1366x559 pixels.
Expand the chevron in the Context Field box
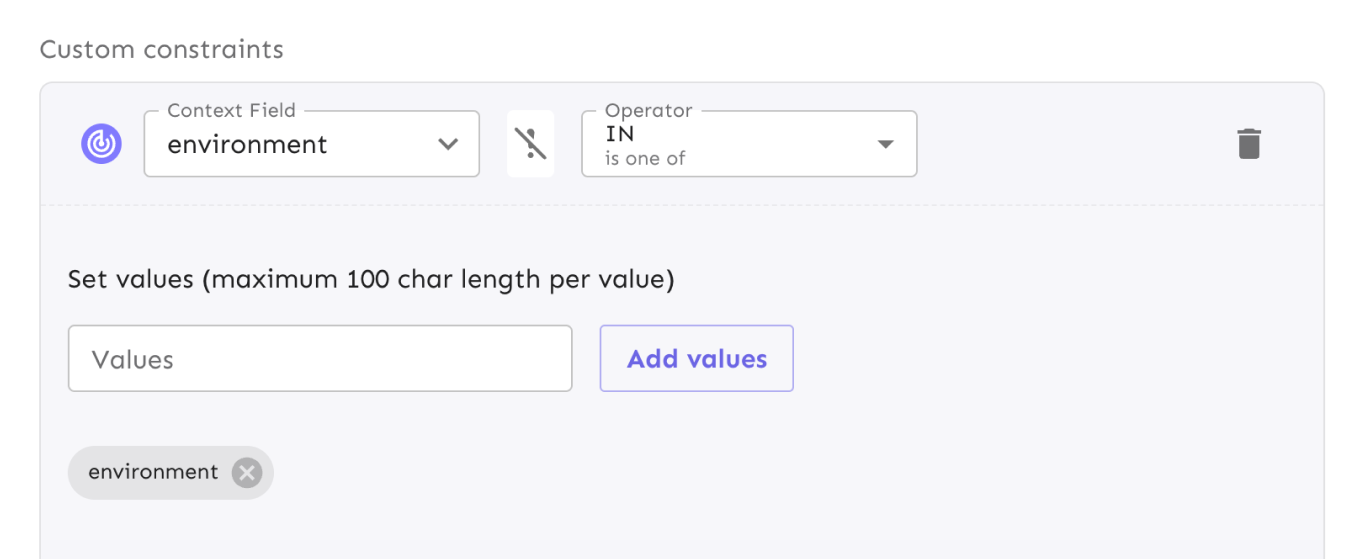pos(448,144)
